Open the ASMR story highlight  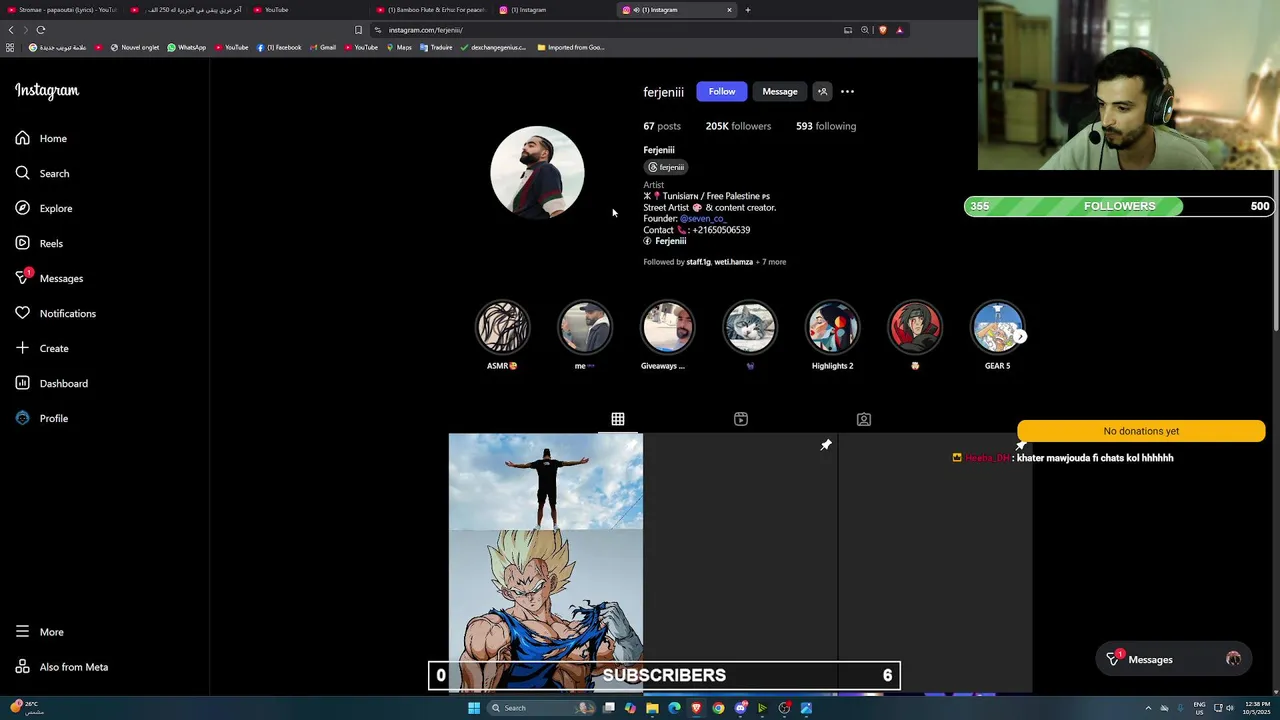coord(502,328)
